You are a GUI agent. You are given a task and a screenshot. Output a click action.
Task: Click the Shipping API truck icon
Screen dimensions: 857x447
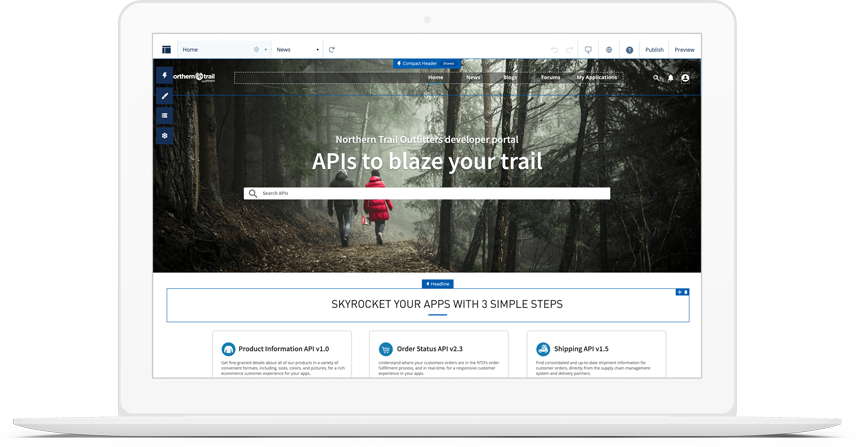click(x=543, y=349)
